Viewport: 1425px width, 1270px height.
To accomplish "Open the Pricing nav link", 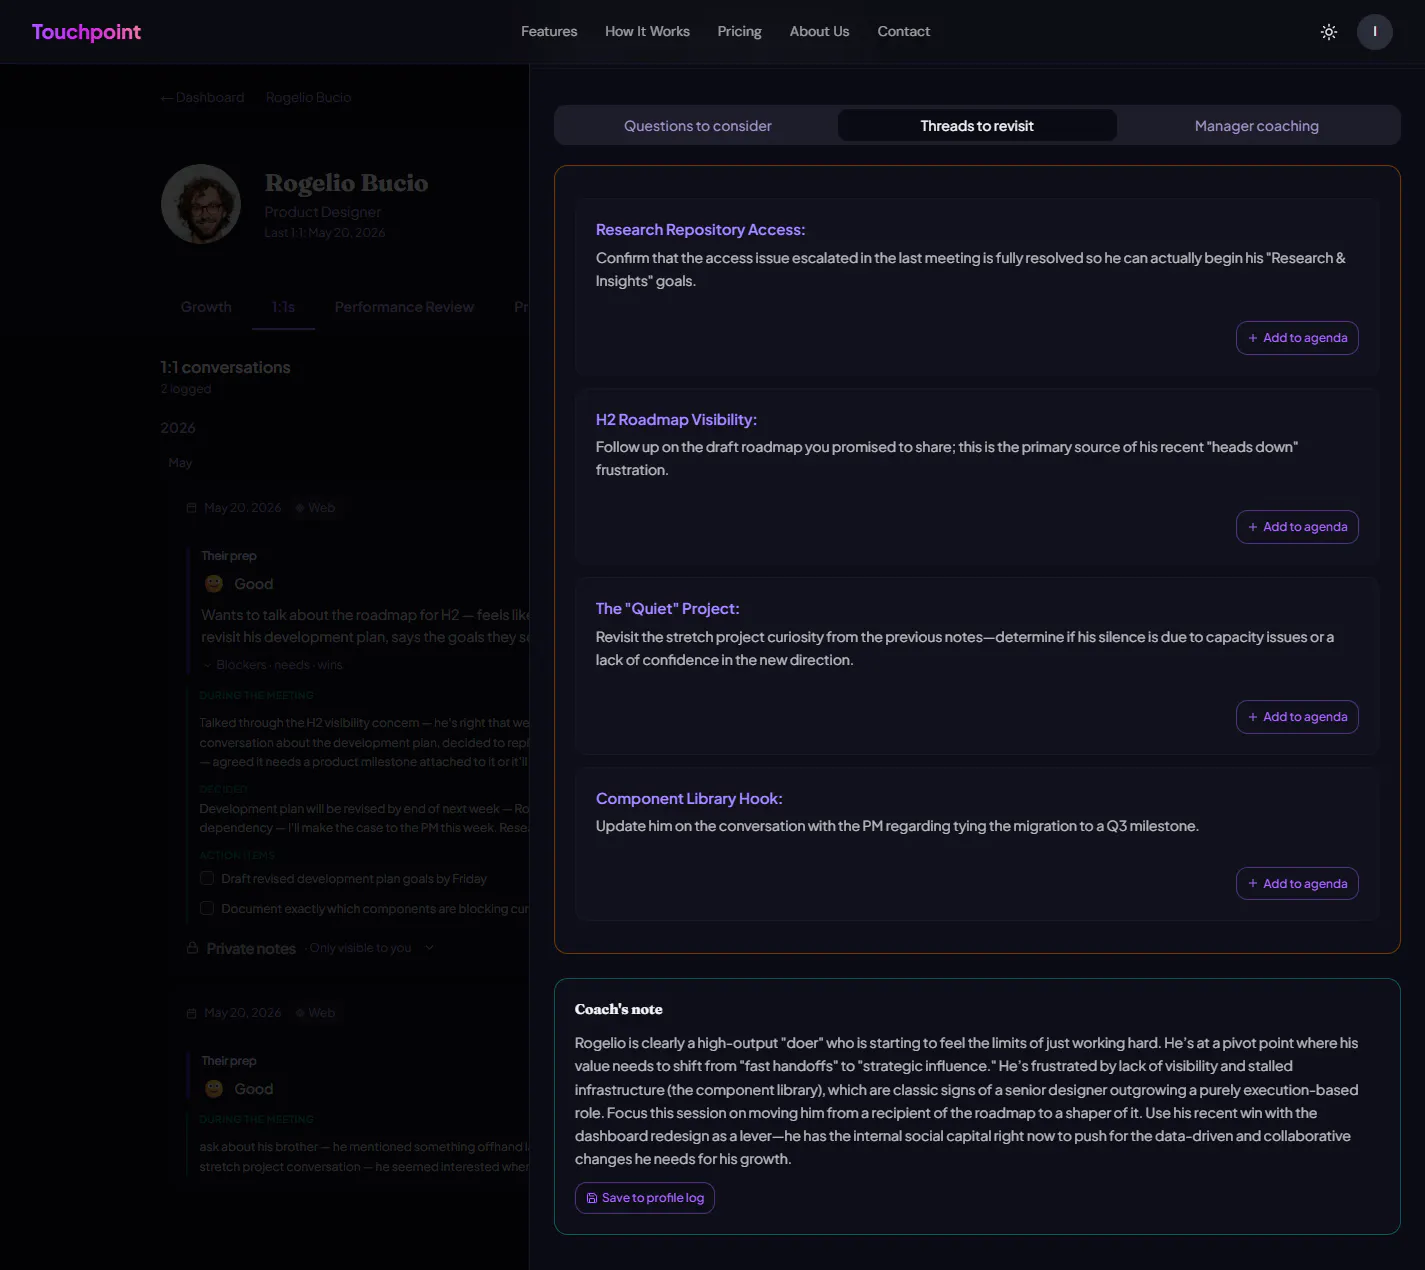I will [739, 32].
